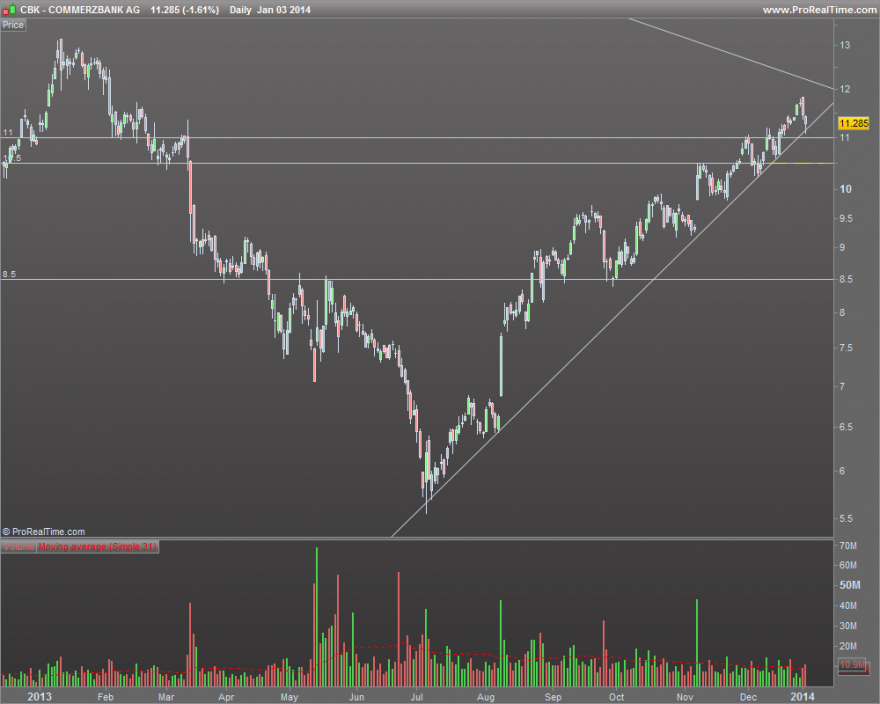Click the Nov time axis label
The width and height of the screenshot is (880, 704).
684,697
